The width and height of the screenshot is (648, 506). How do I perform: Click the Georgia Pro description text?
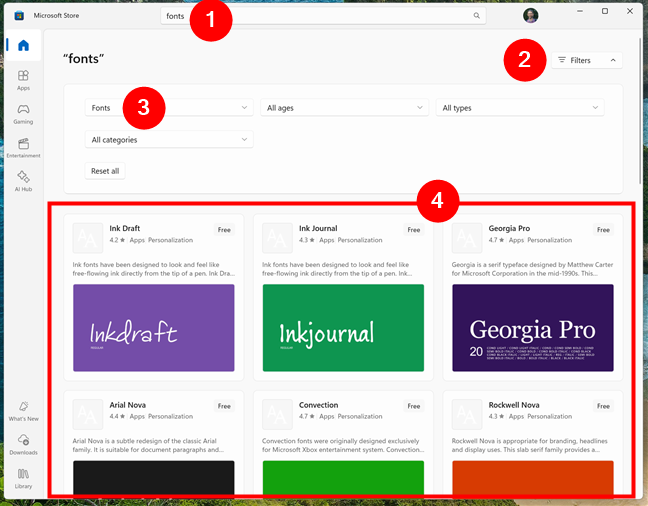532,269
